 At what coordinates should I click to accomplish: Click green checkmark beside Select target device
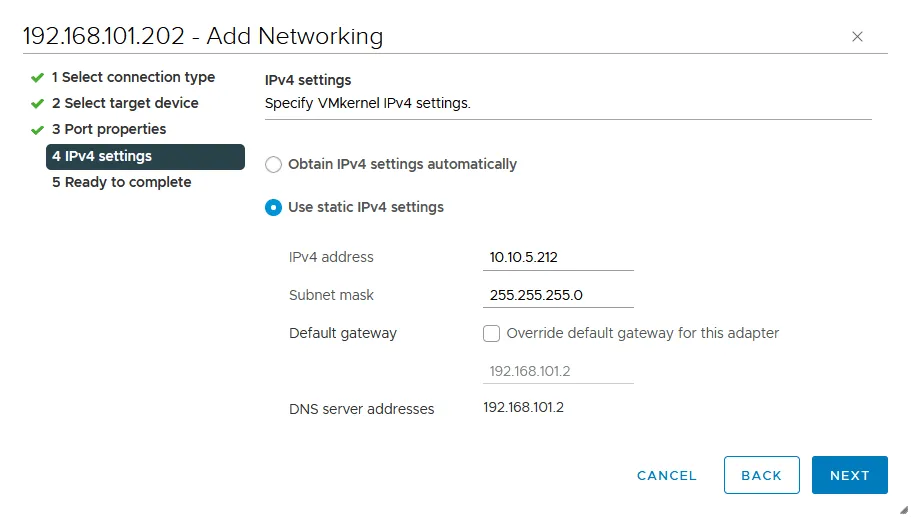(37, 103)
